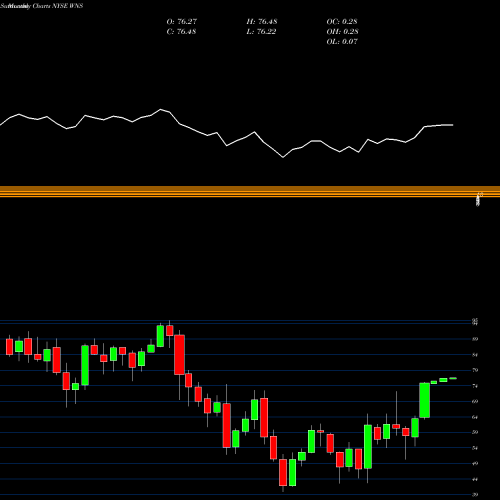Click the 'OL: 0.07' value

342,41
